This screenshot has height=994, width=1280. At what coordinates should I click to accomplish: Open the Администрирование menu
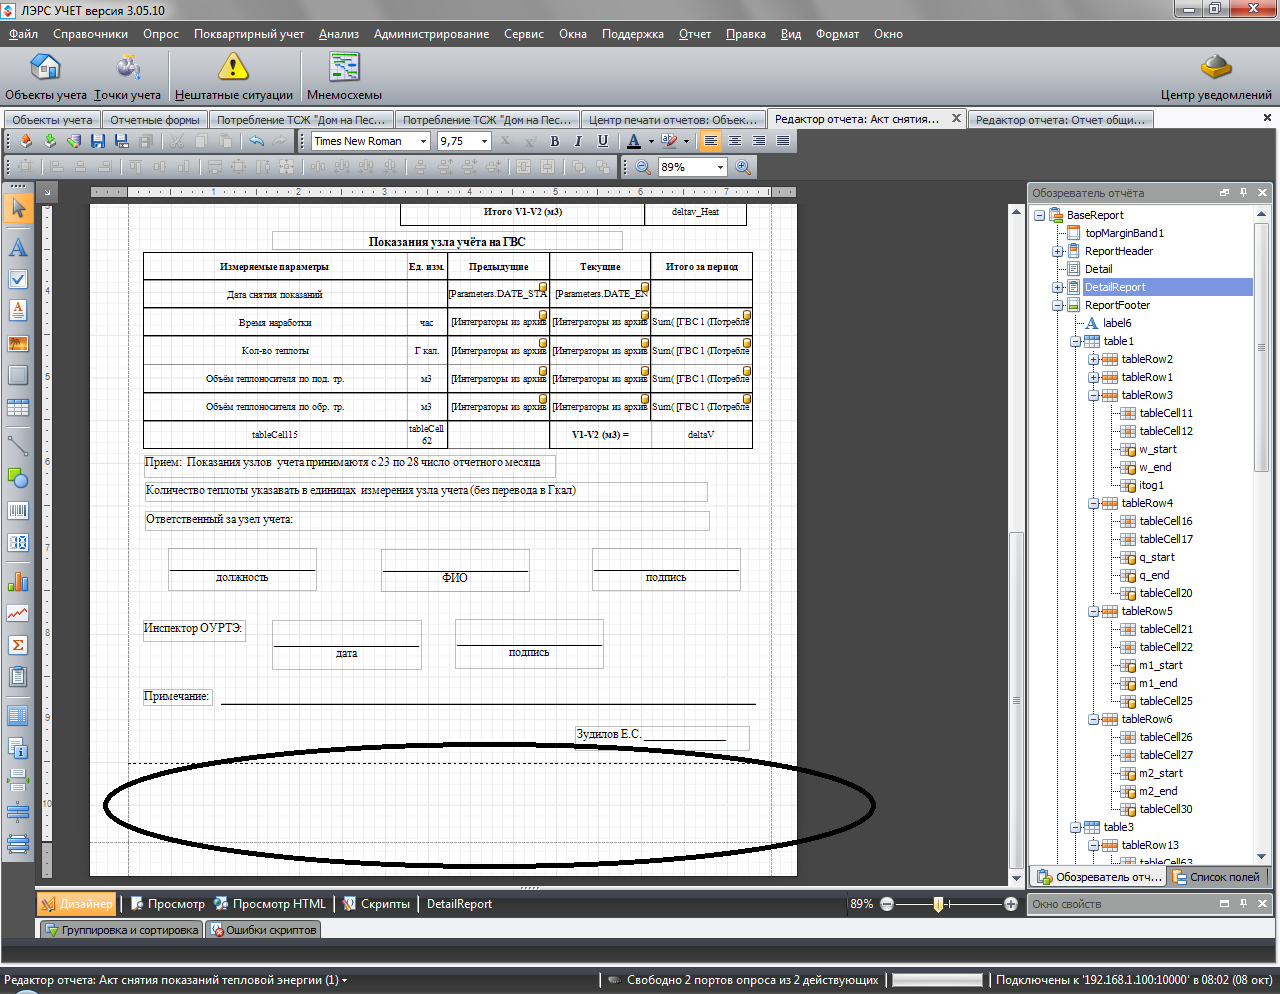pyautogui.click(x=431, y=34)
